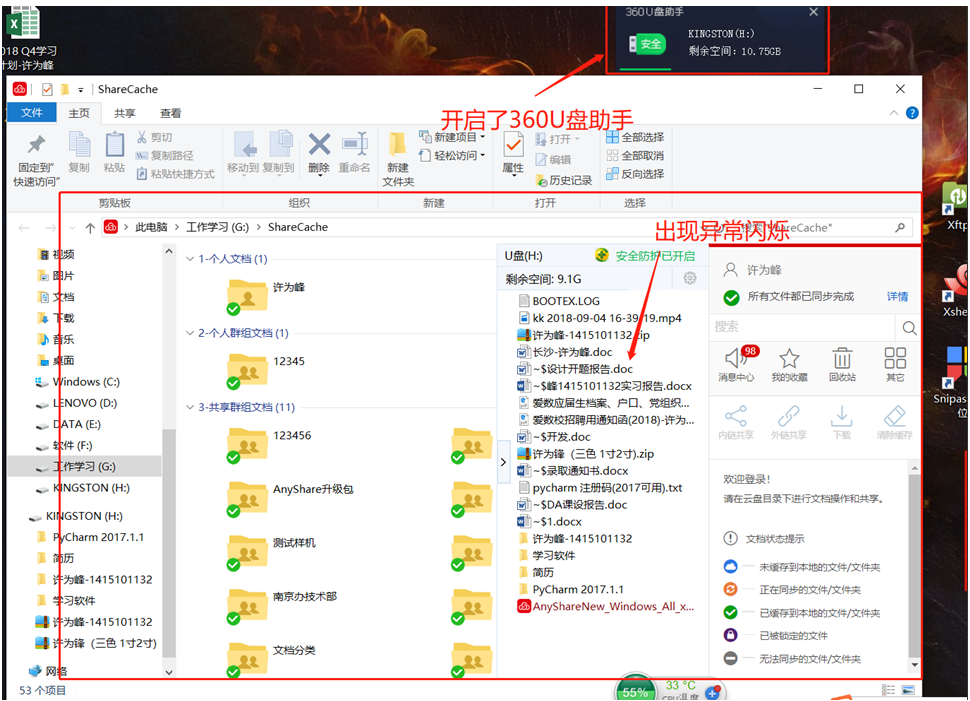Click Edit (编辑) in ribbon
The height and width of the screenshot is (701, 970).
tap(553, 159)
